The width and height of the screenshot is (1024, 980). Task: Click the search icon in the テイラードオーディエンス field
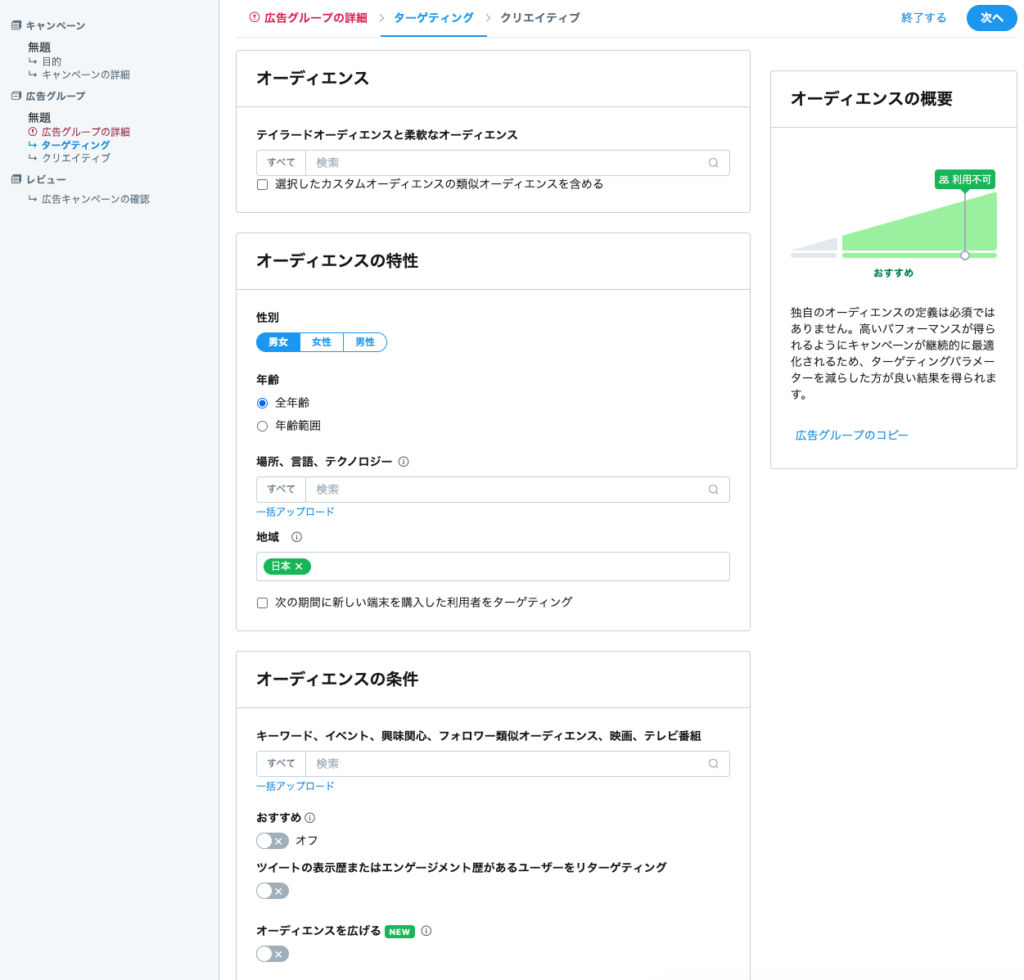coord(713,163)
